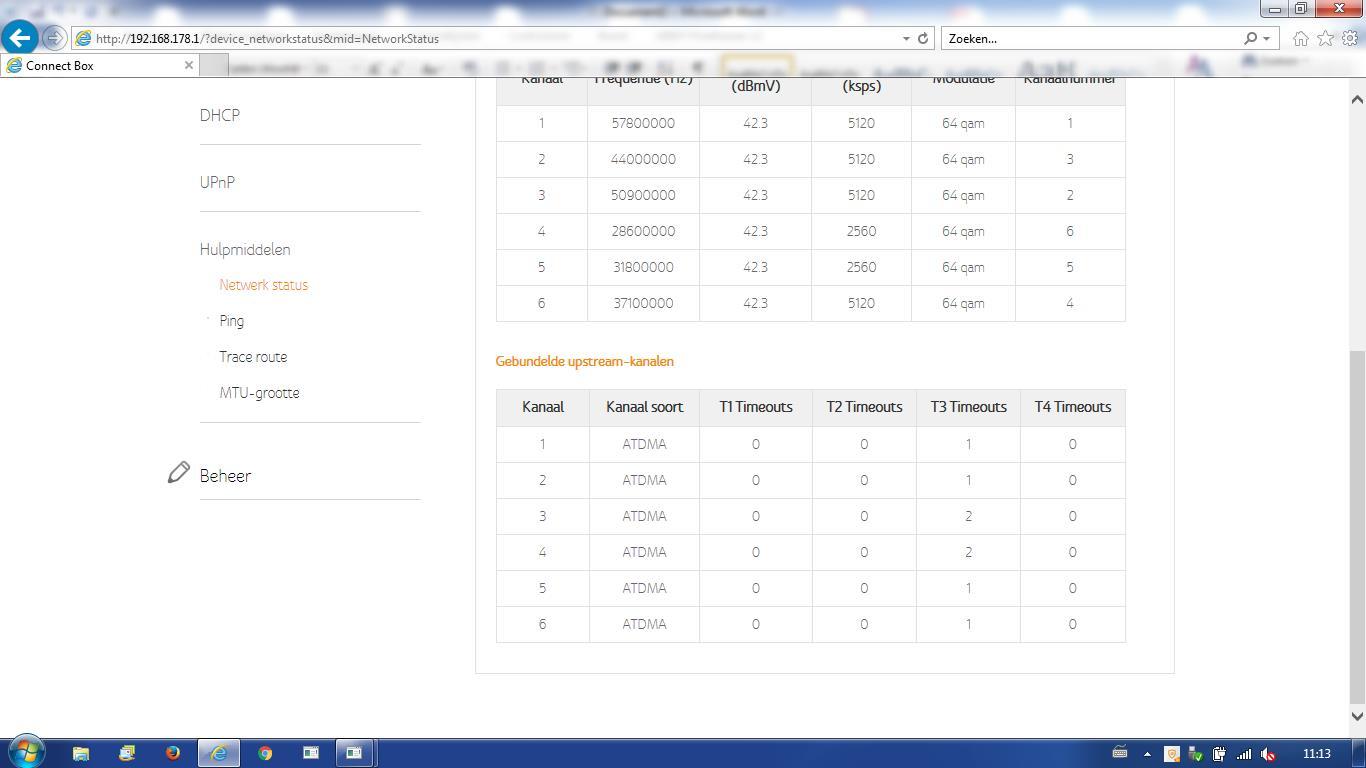Click the Beheer pencil icon
The image size is (1366, 768).
[x=179, y=473]
